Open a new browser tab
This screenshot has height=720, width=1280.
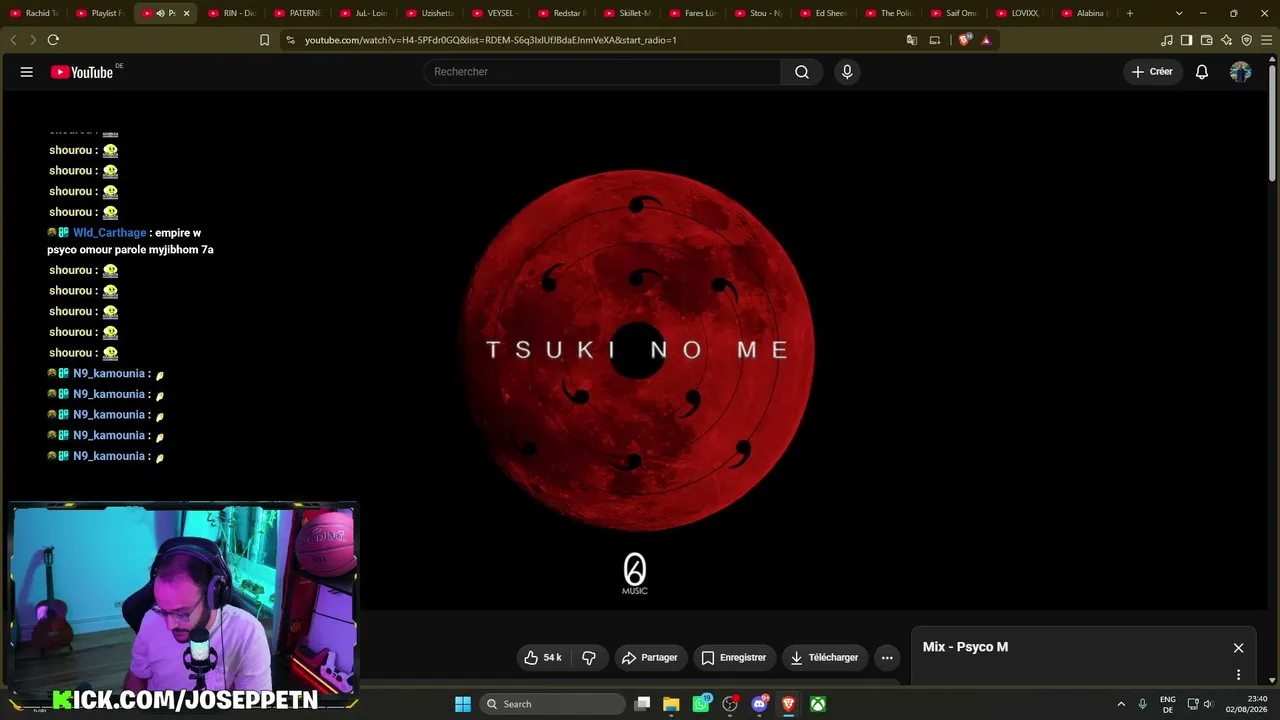click(1130, 13)
